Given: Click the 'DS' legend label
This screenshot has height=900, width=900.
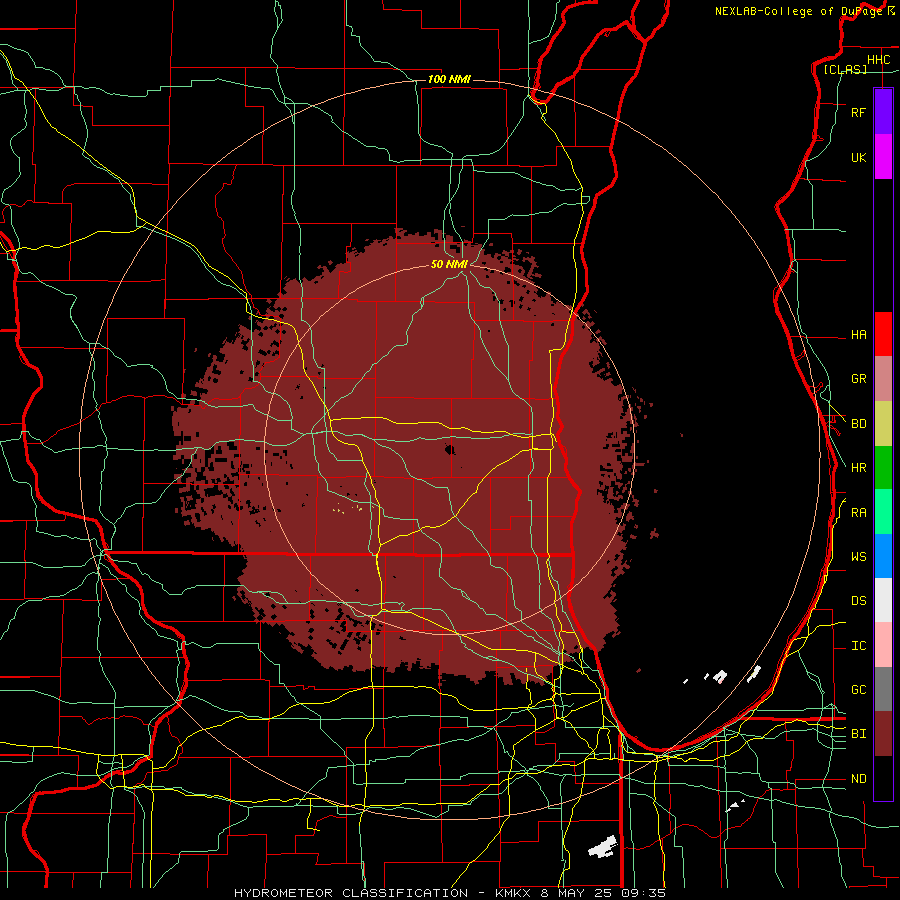Looking at the screenshot, I should [858, 601].
